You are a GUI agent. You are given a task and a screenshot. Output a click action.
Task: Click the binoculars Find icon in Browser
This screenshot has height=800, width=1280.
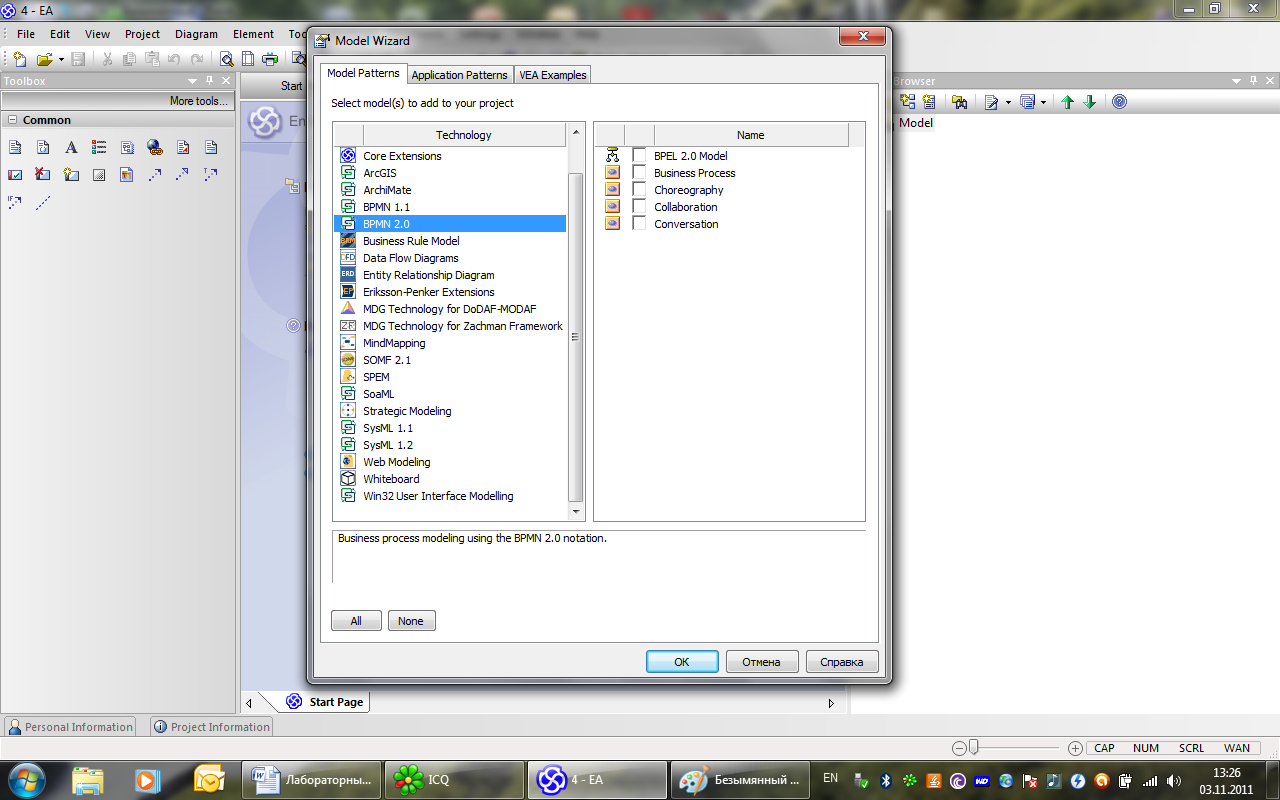click(960, 102)
